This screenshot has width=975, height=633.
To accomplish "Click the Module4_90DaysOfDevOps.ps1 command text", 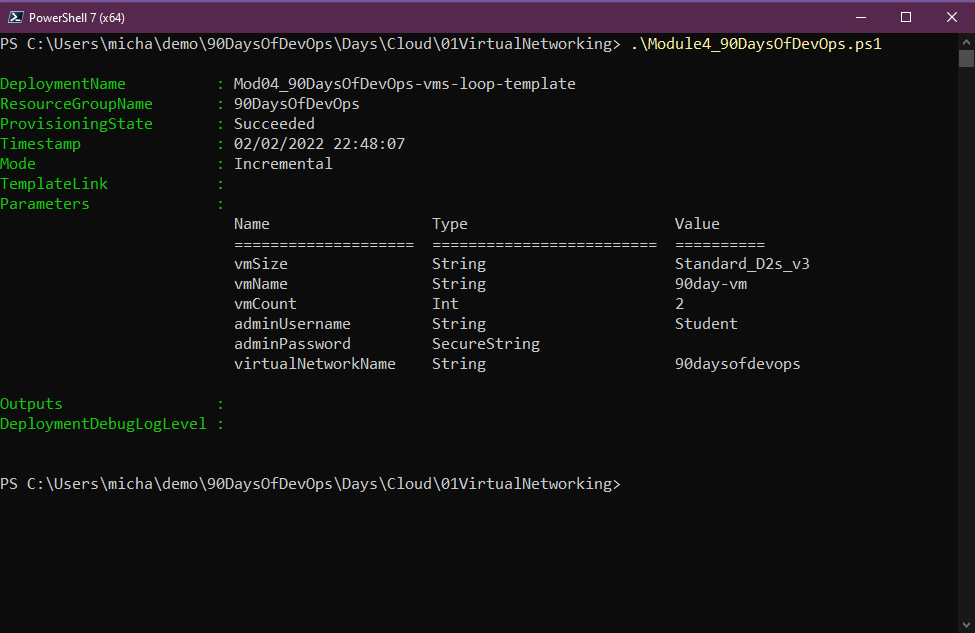I will click(756, 44).
